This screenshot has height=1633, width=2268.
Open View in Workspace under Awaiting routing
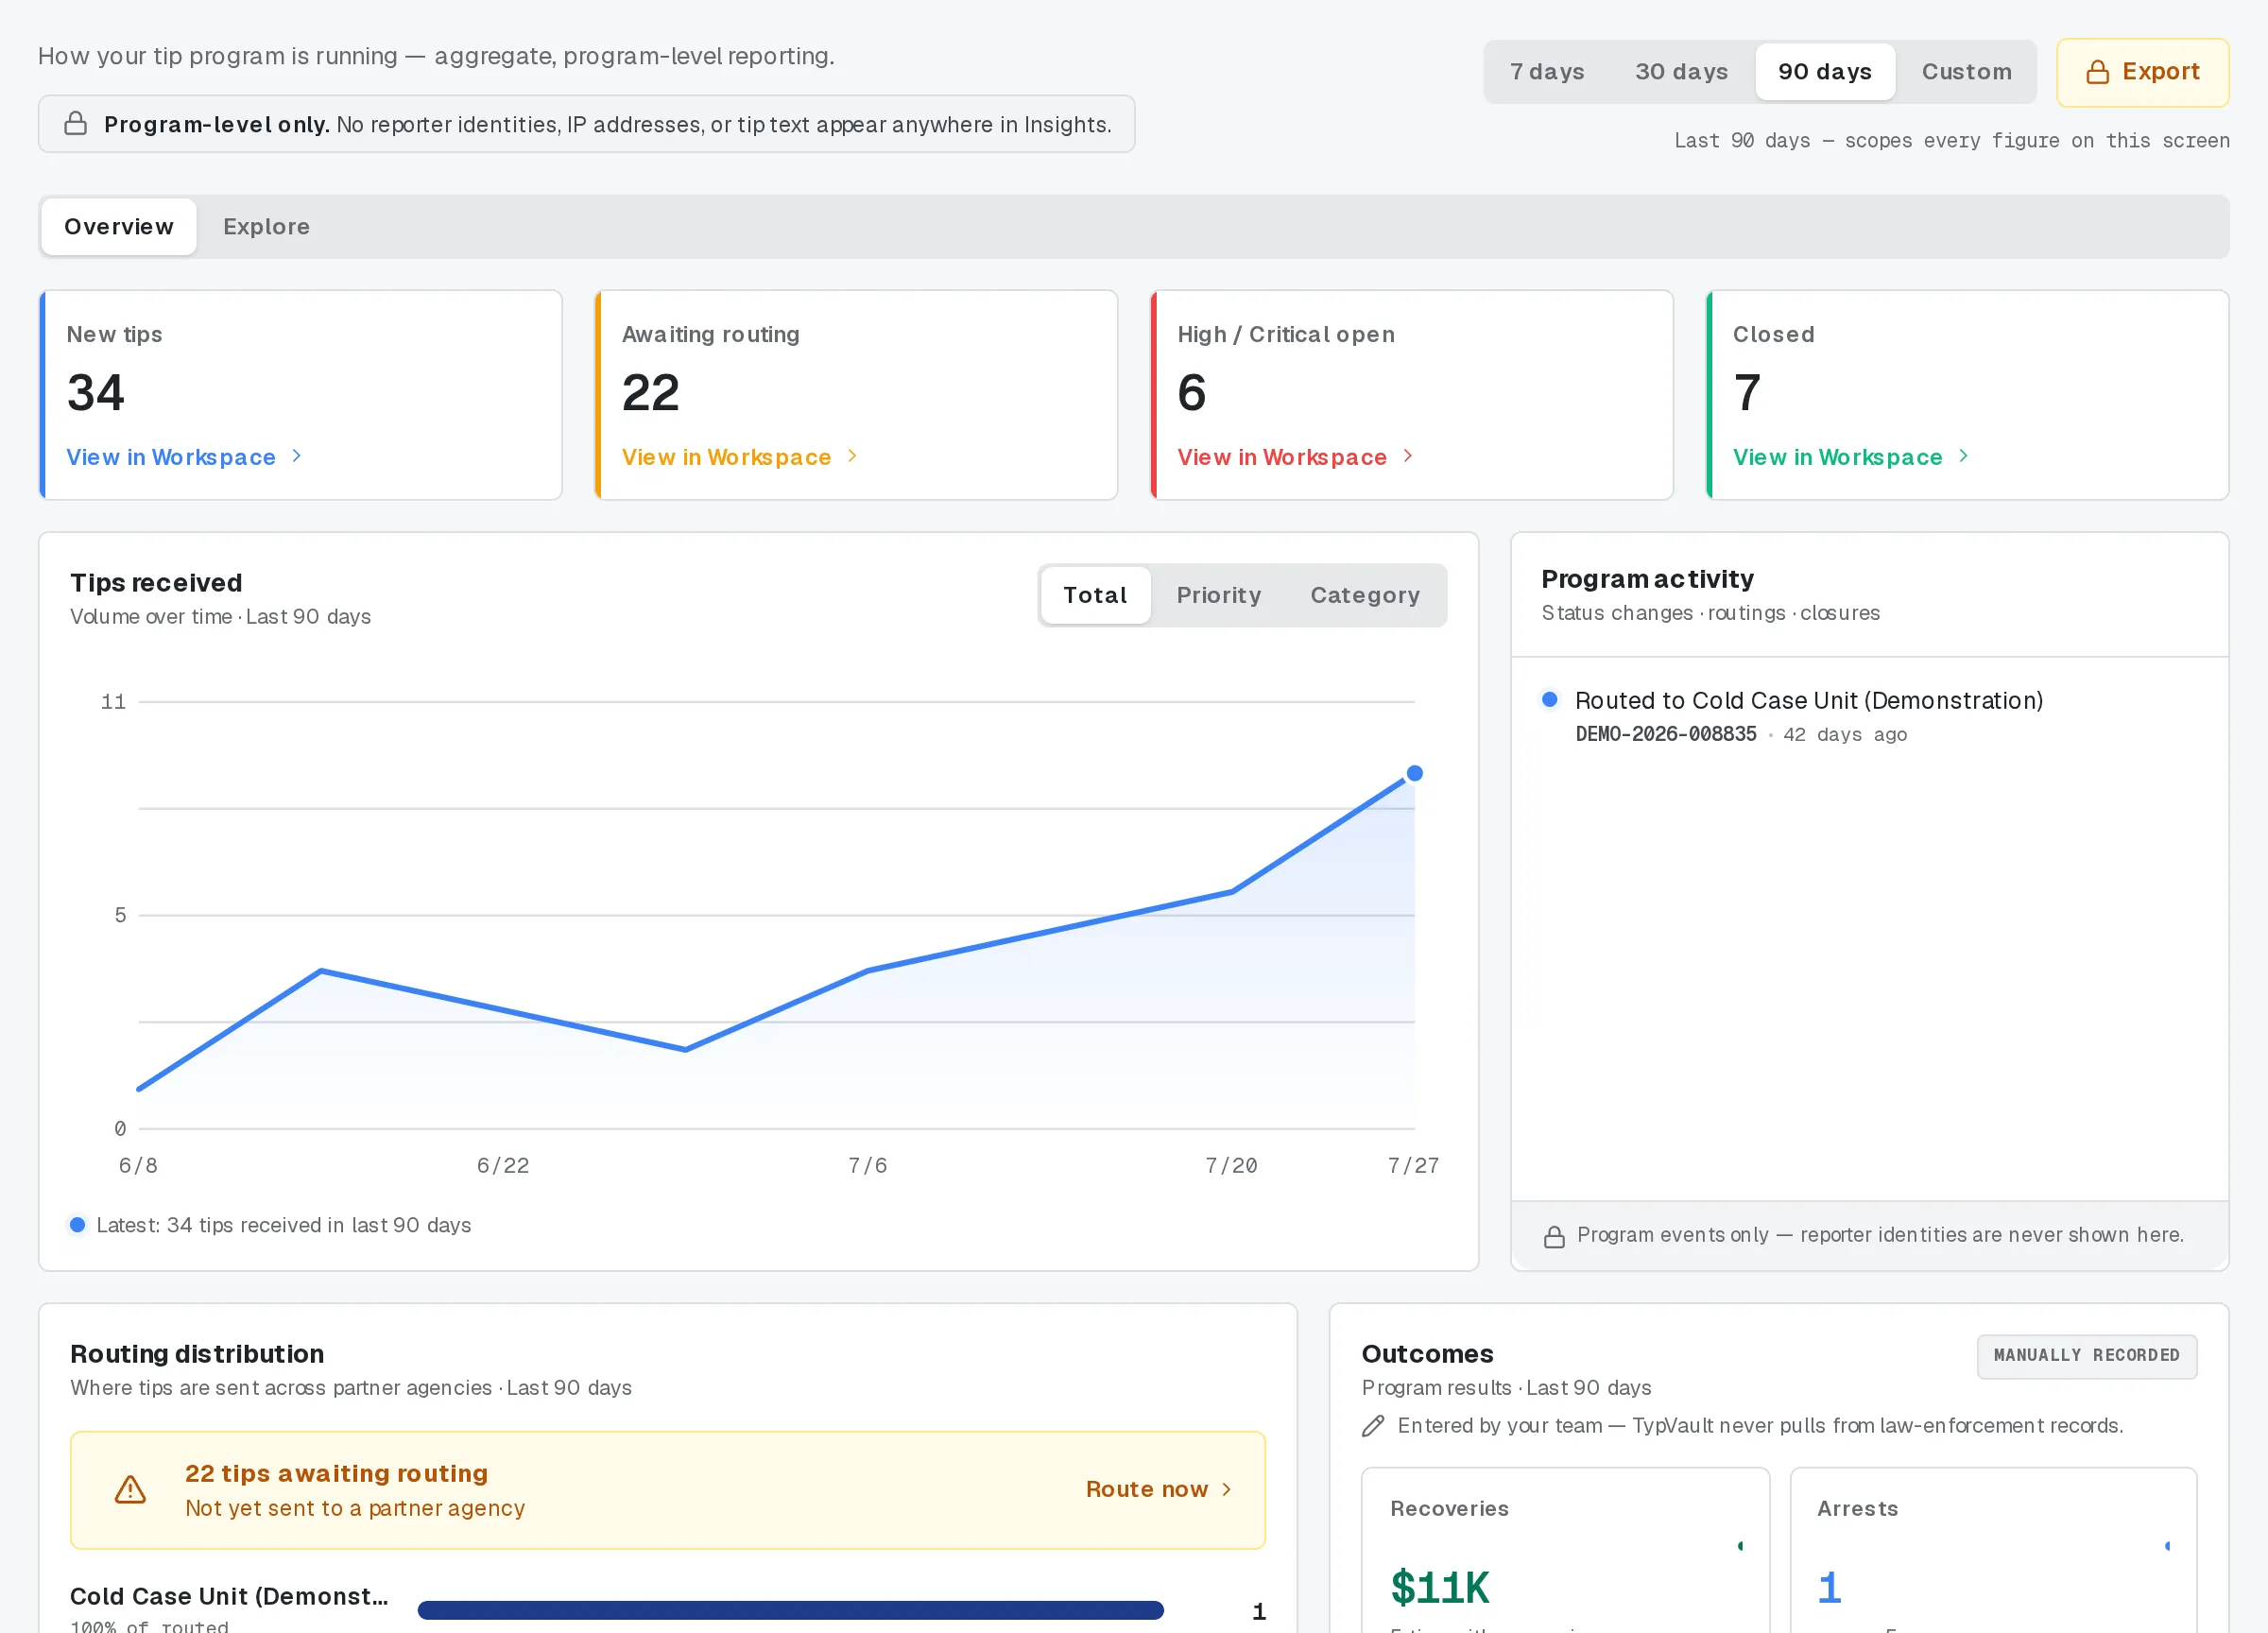click(739, 457)
